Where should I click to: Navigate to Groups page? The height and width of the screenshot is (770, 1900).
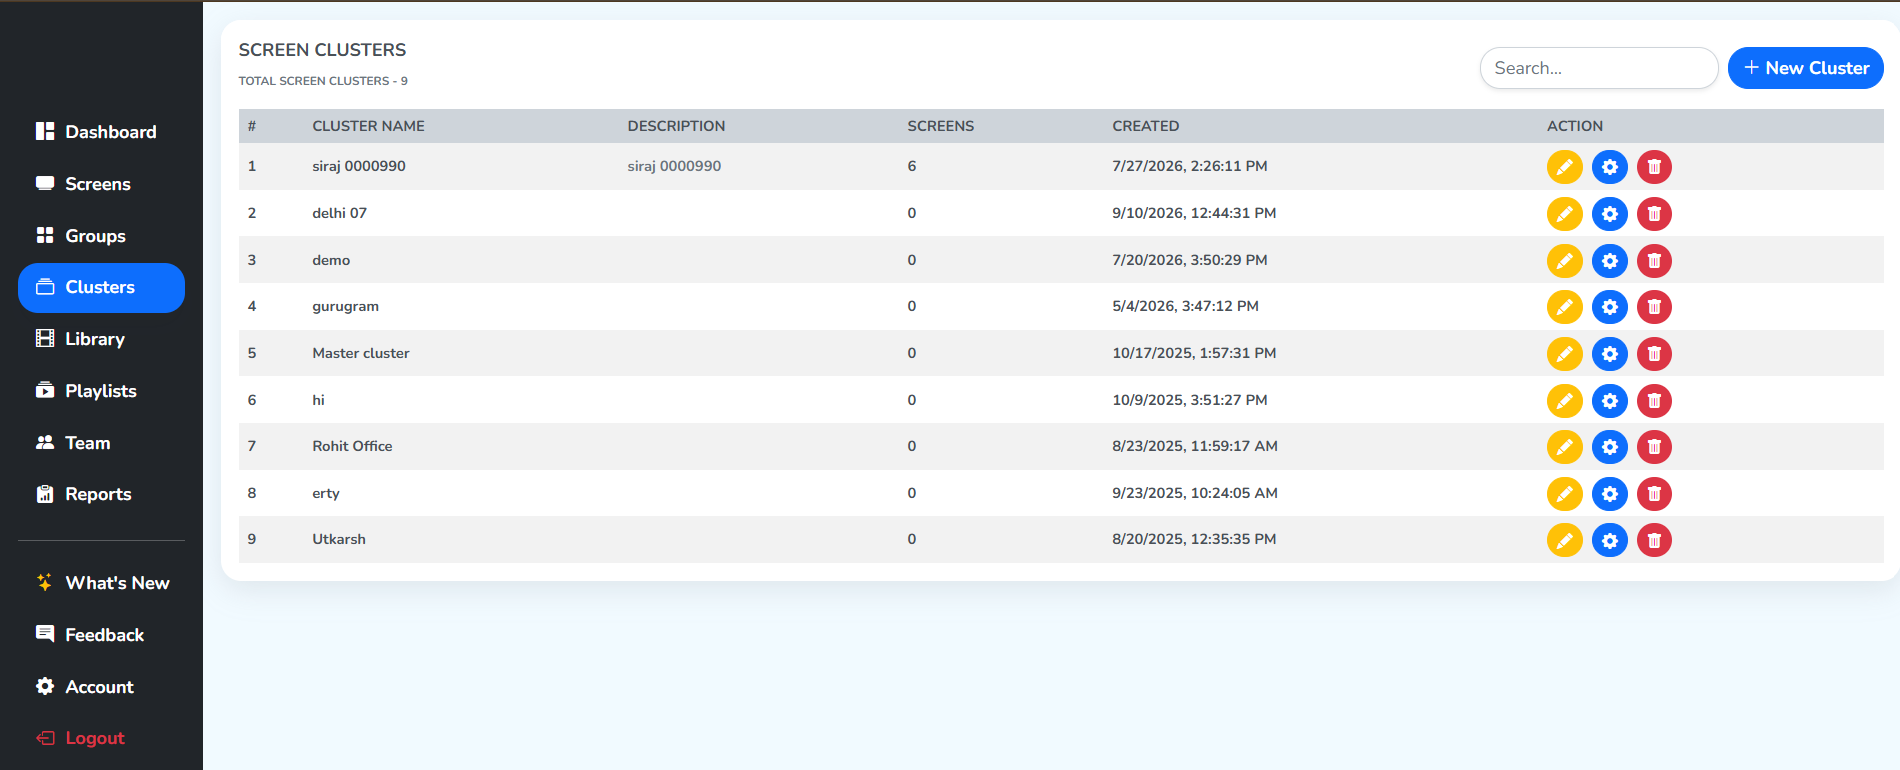pos(101,236)
